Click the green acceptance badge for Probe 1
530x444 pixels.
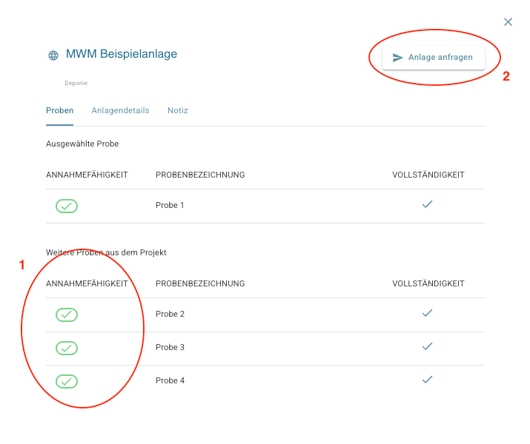(x=67, y=206)
